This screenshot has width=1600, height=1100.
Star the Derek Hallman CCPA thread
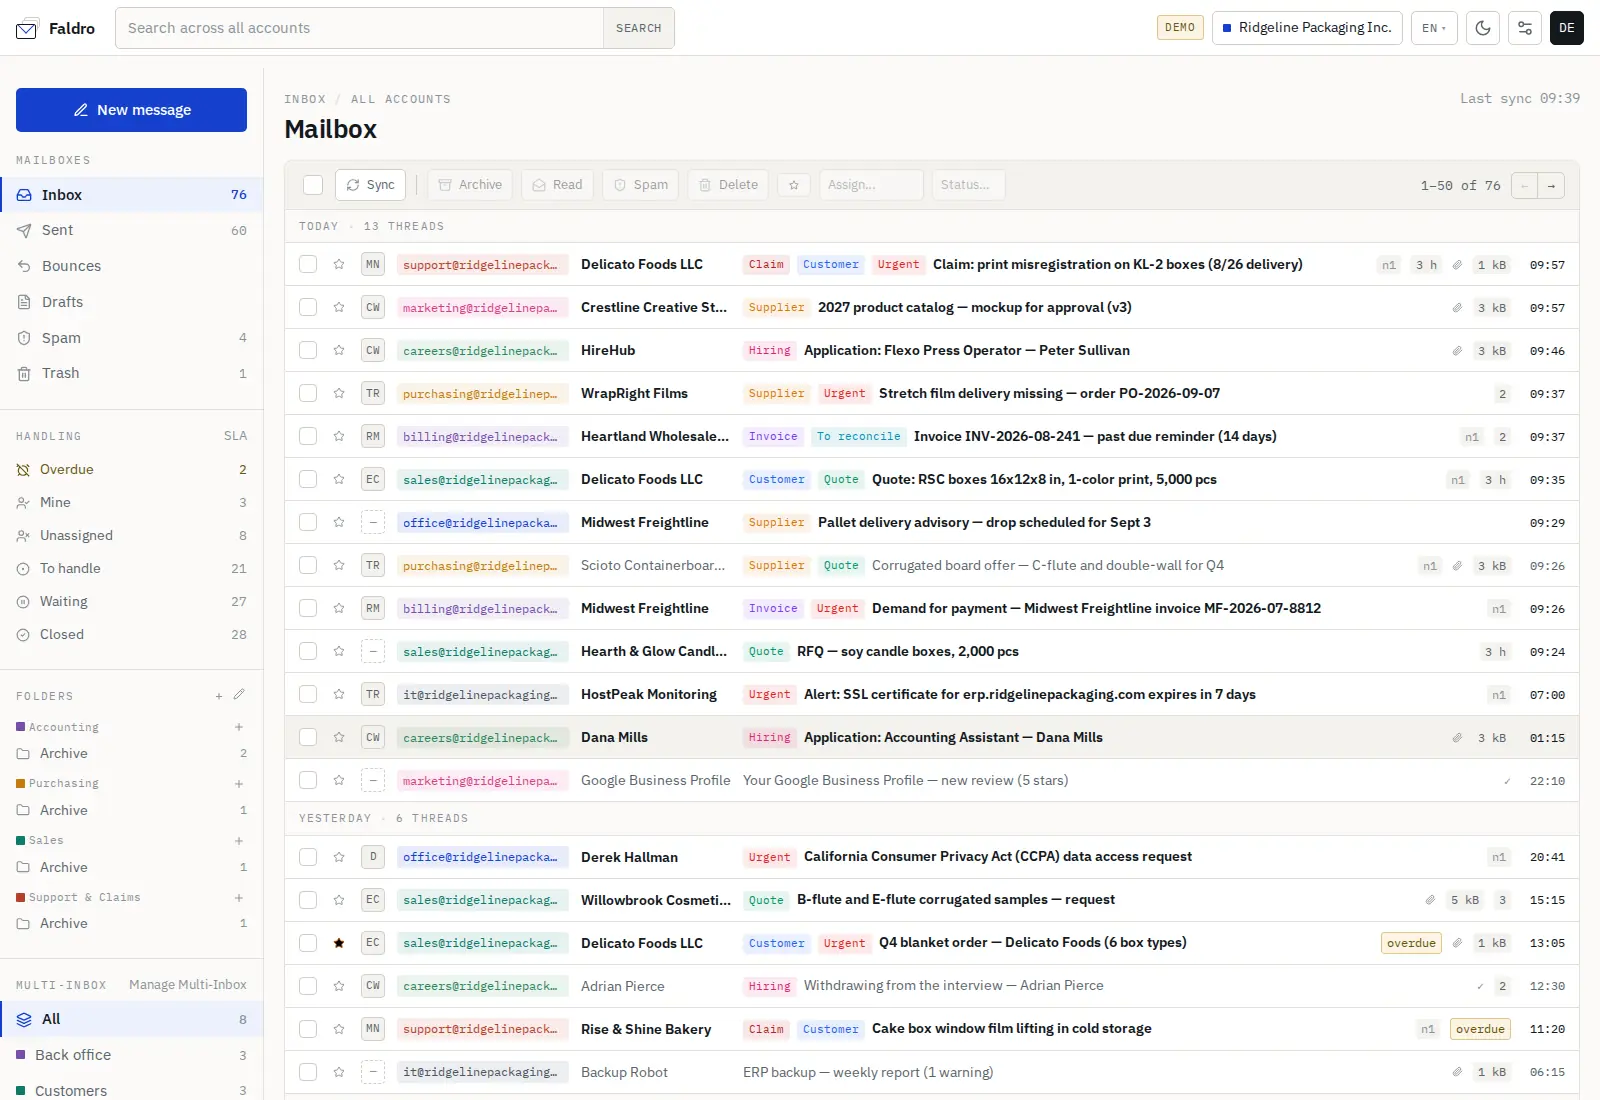tap(339, 857)
